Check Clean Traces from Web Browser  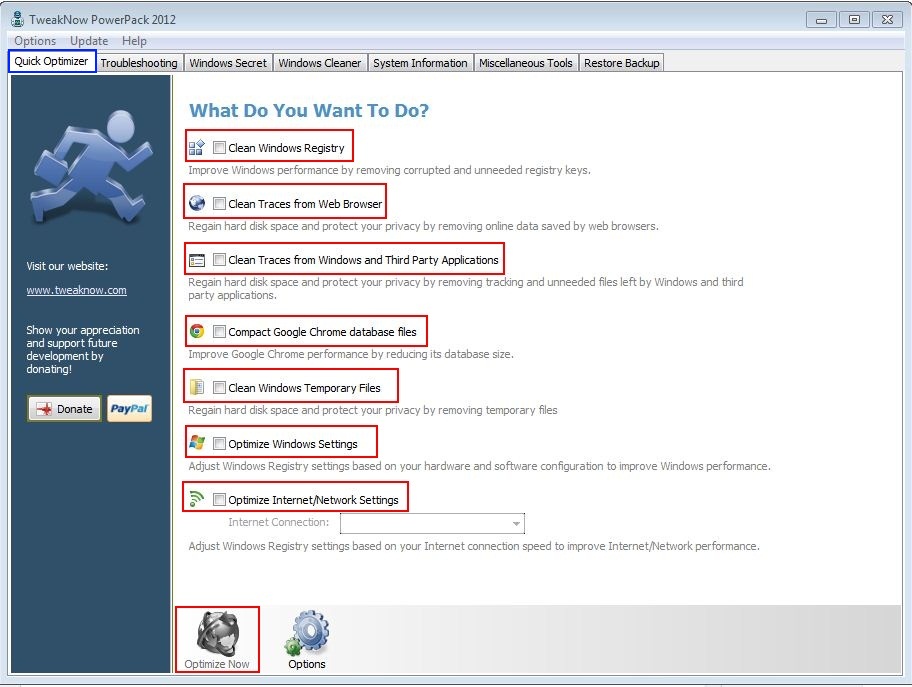tap(219, 204)
